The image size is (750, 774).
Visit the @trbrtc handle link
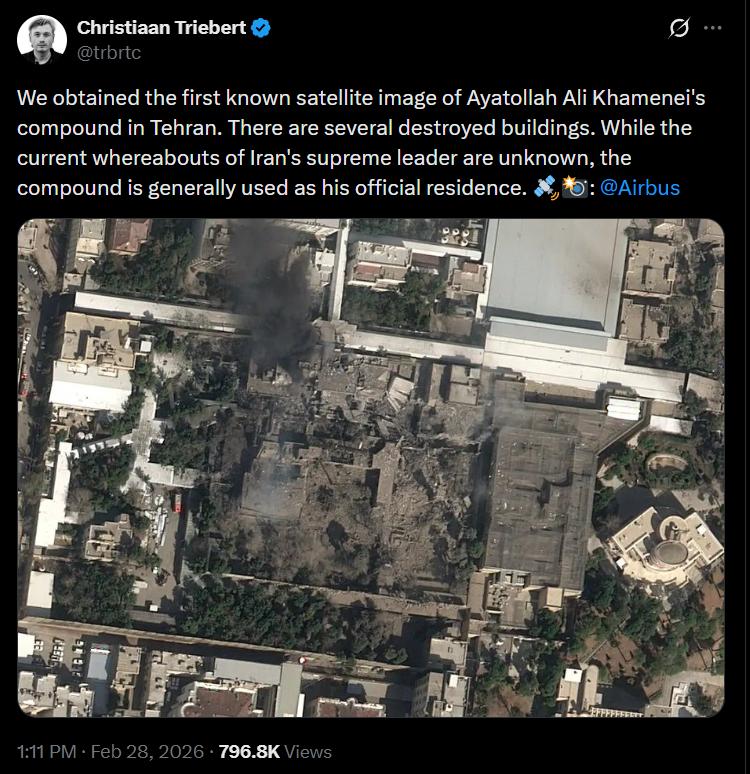109,52
